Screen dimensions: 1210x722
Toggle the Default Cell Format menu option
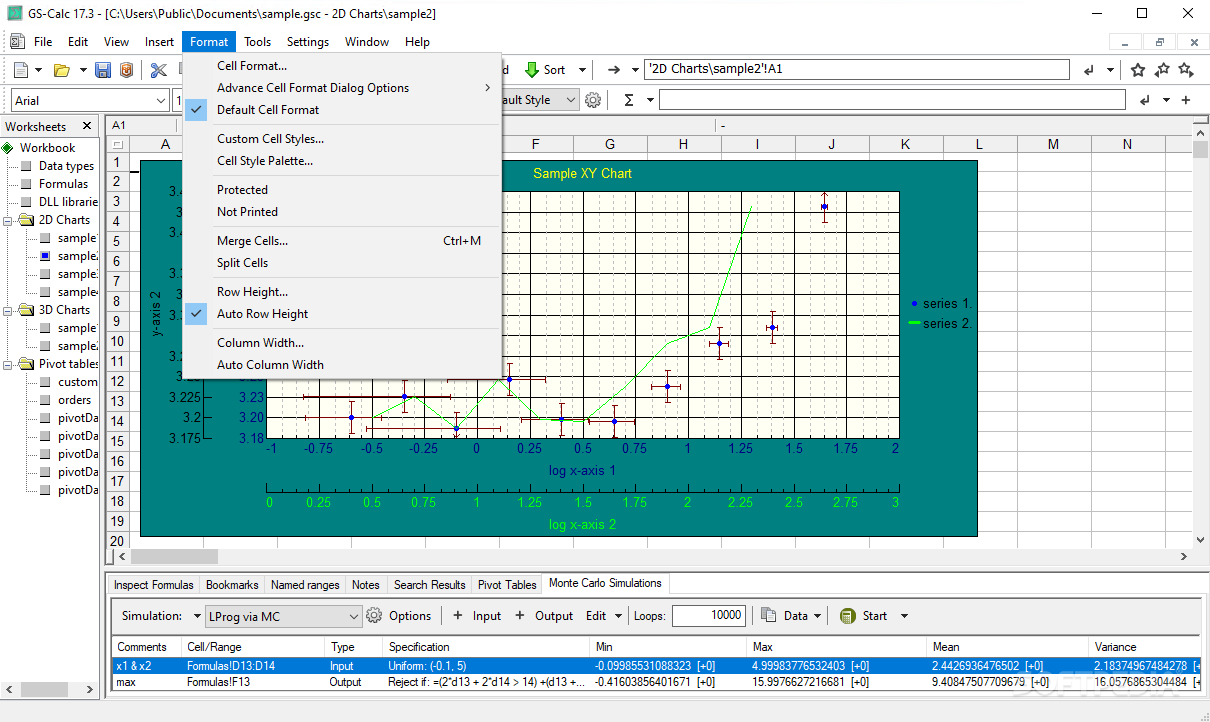pyautogui.click(x=341, y=110)
